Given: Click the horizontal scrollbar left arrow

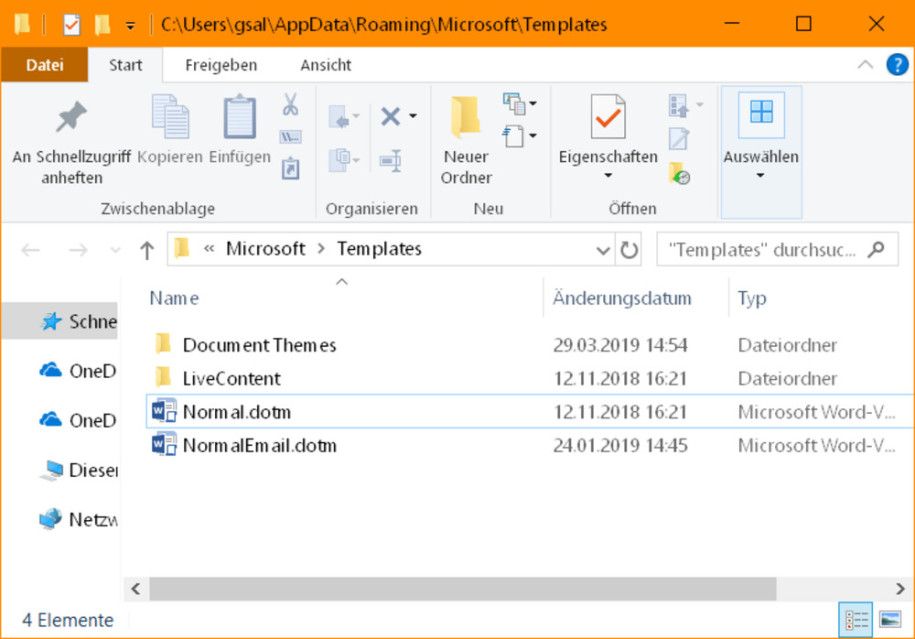Looking at the screenshot, I should point(136,589).
